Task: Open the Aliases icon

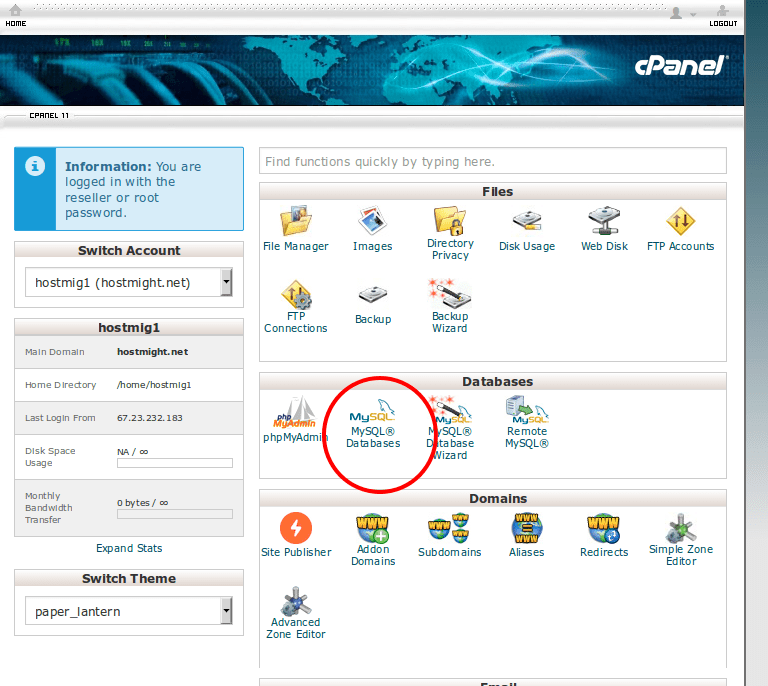Action: point(527,528)
